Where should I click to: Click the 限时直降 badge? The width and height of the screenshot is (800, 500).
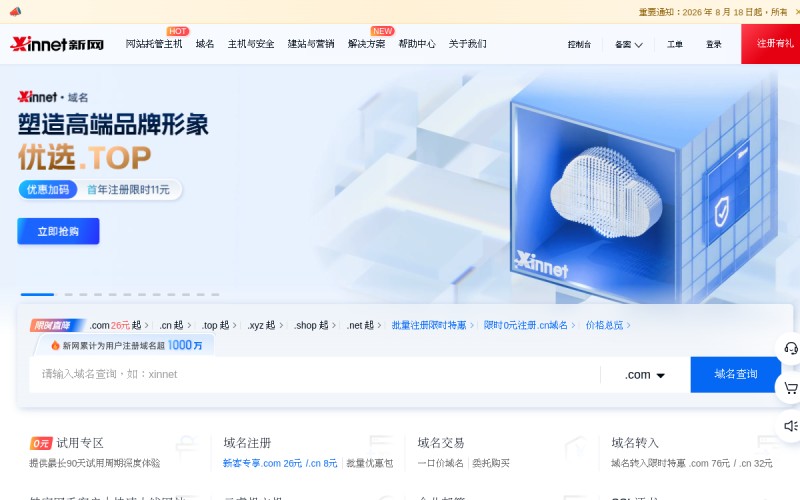pos(56,326)
